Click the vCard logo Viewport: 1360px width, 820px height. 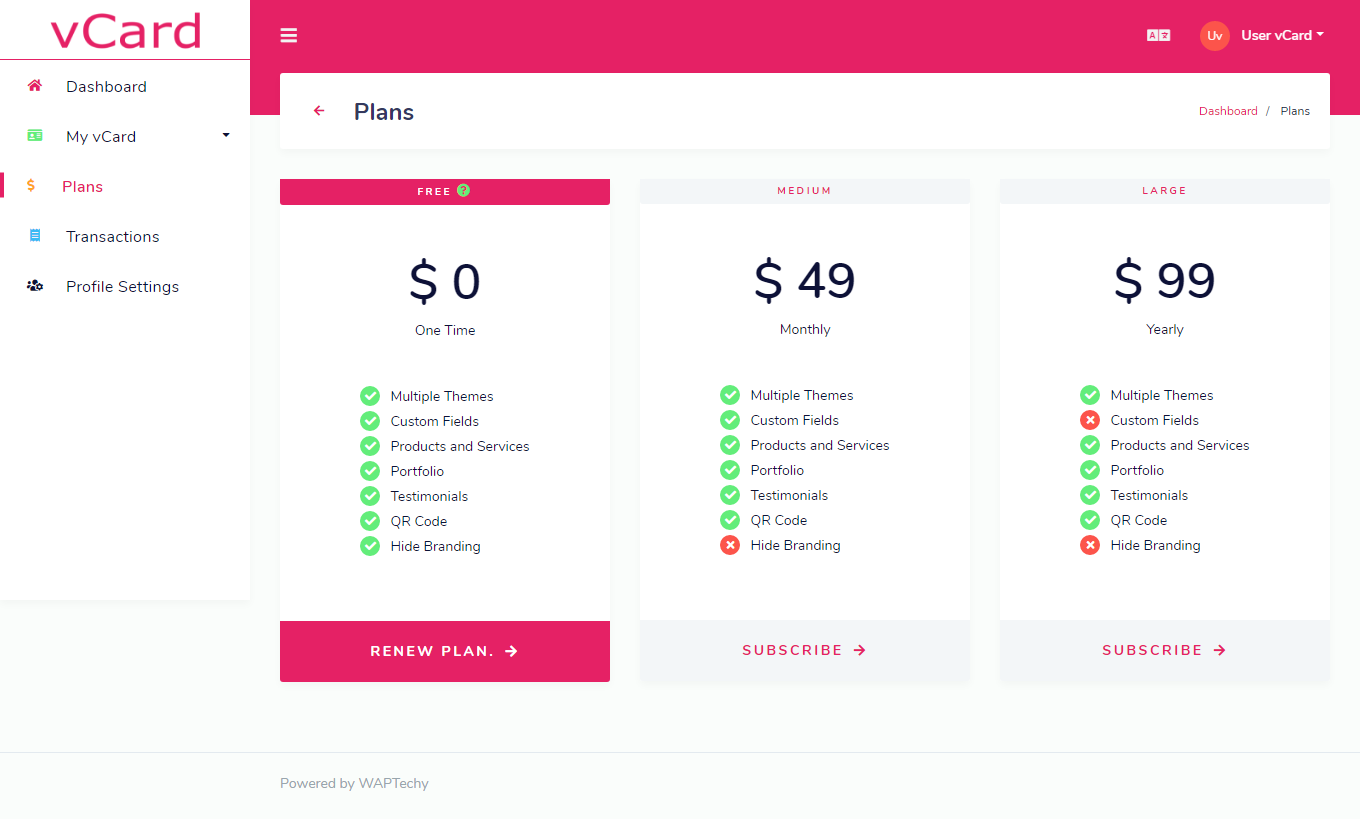pos(125,30)
